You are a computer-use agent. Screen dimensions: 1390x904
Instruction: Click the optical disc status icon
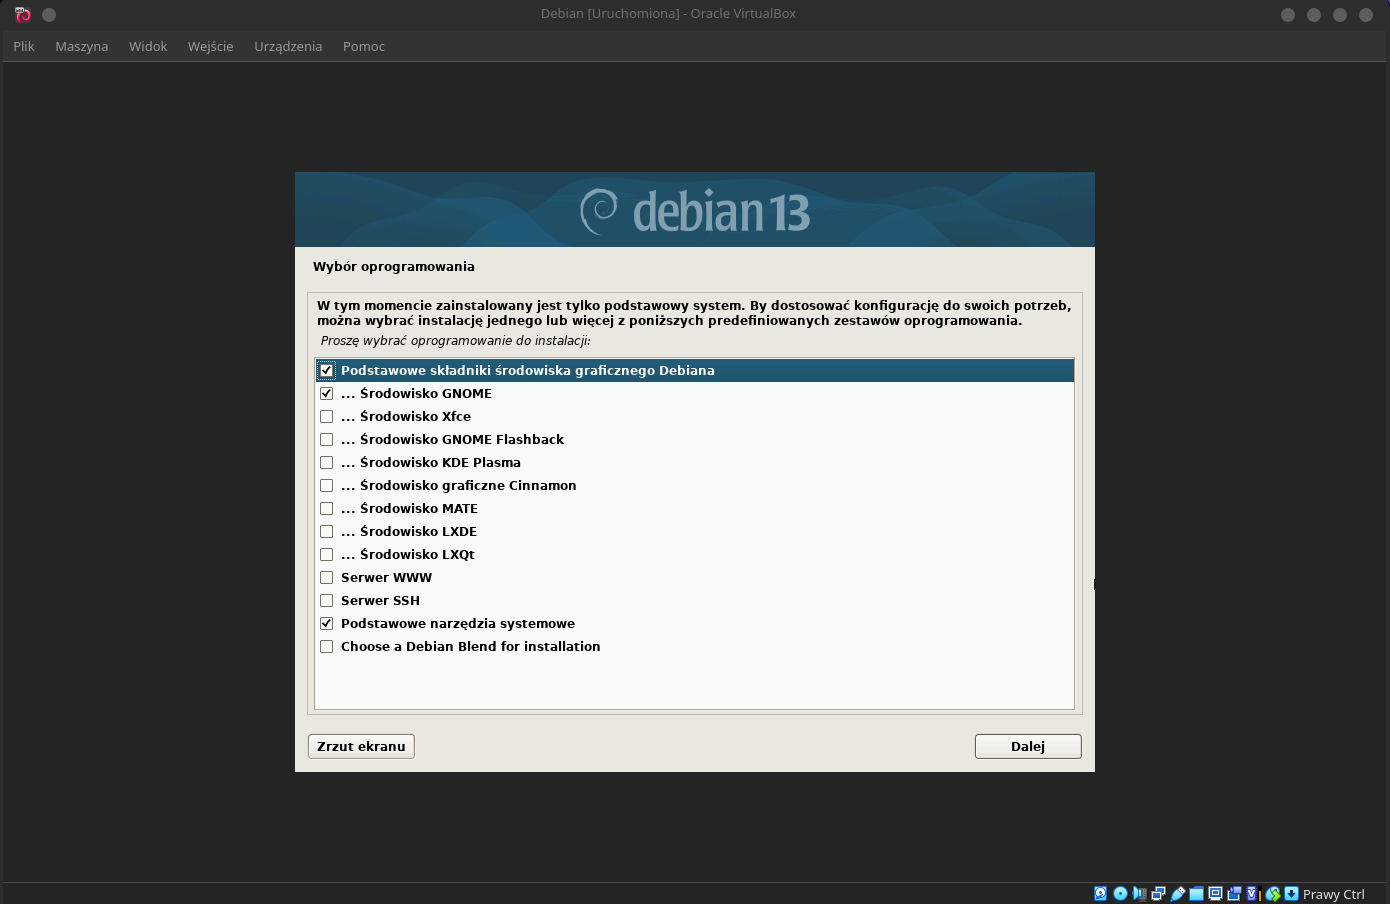pyautogui.click(x=1120, y=893)
